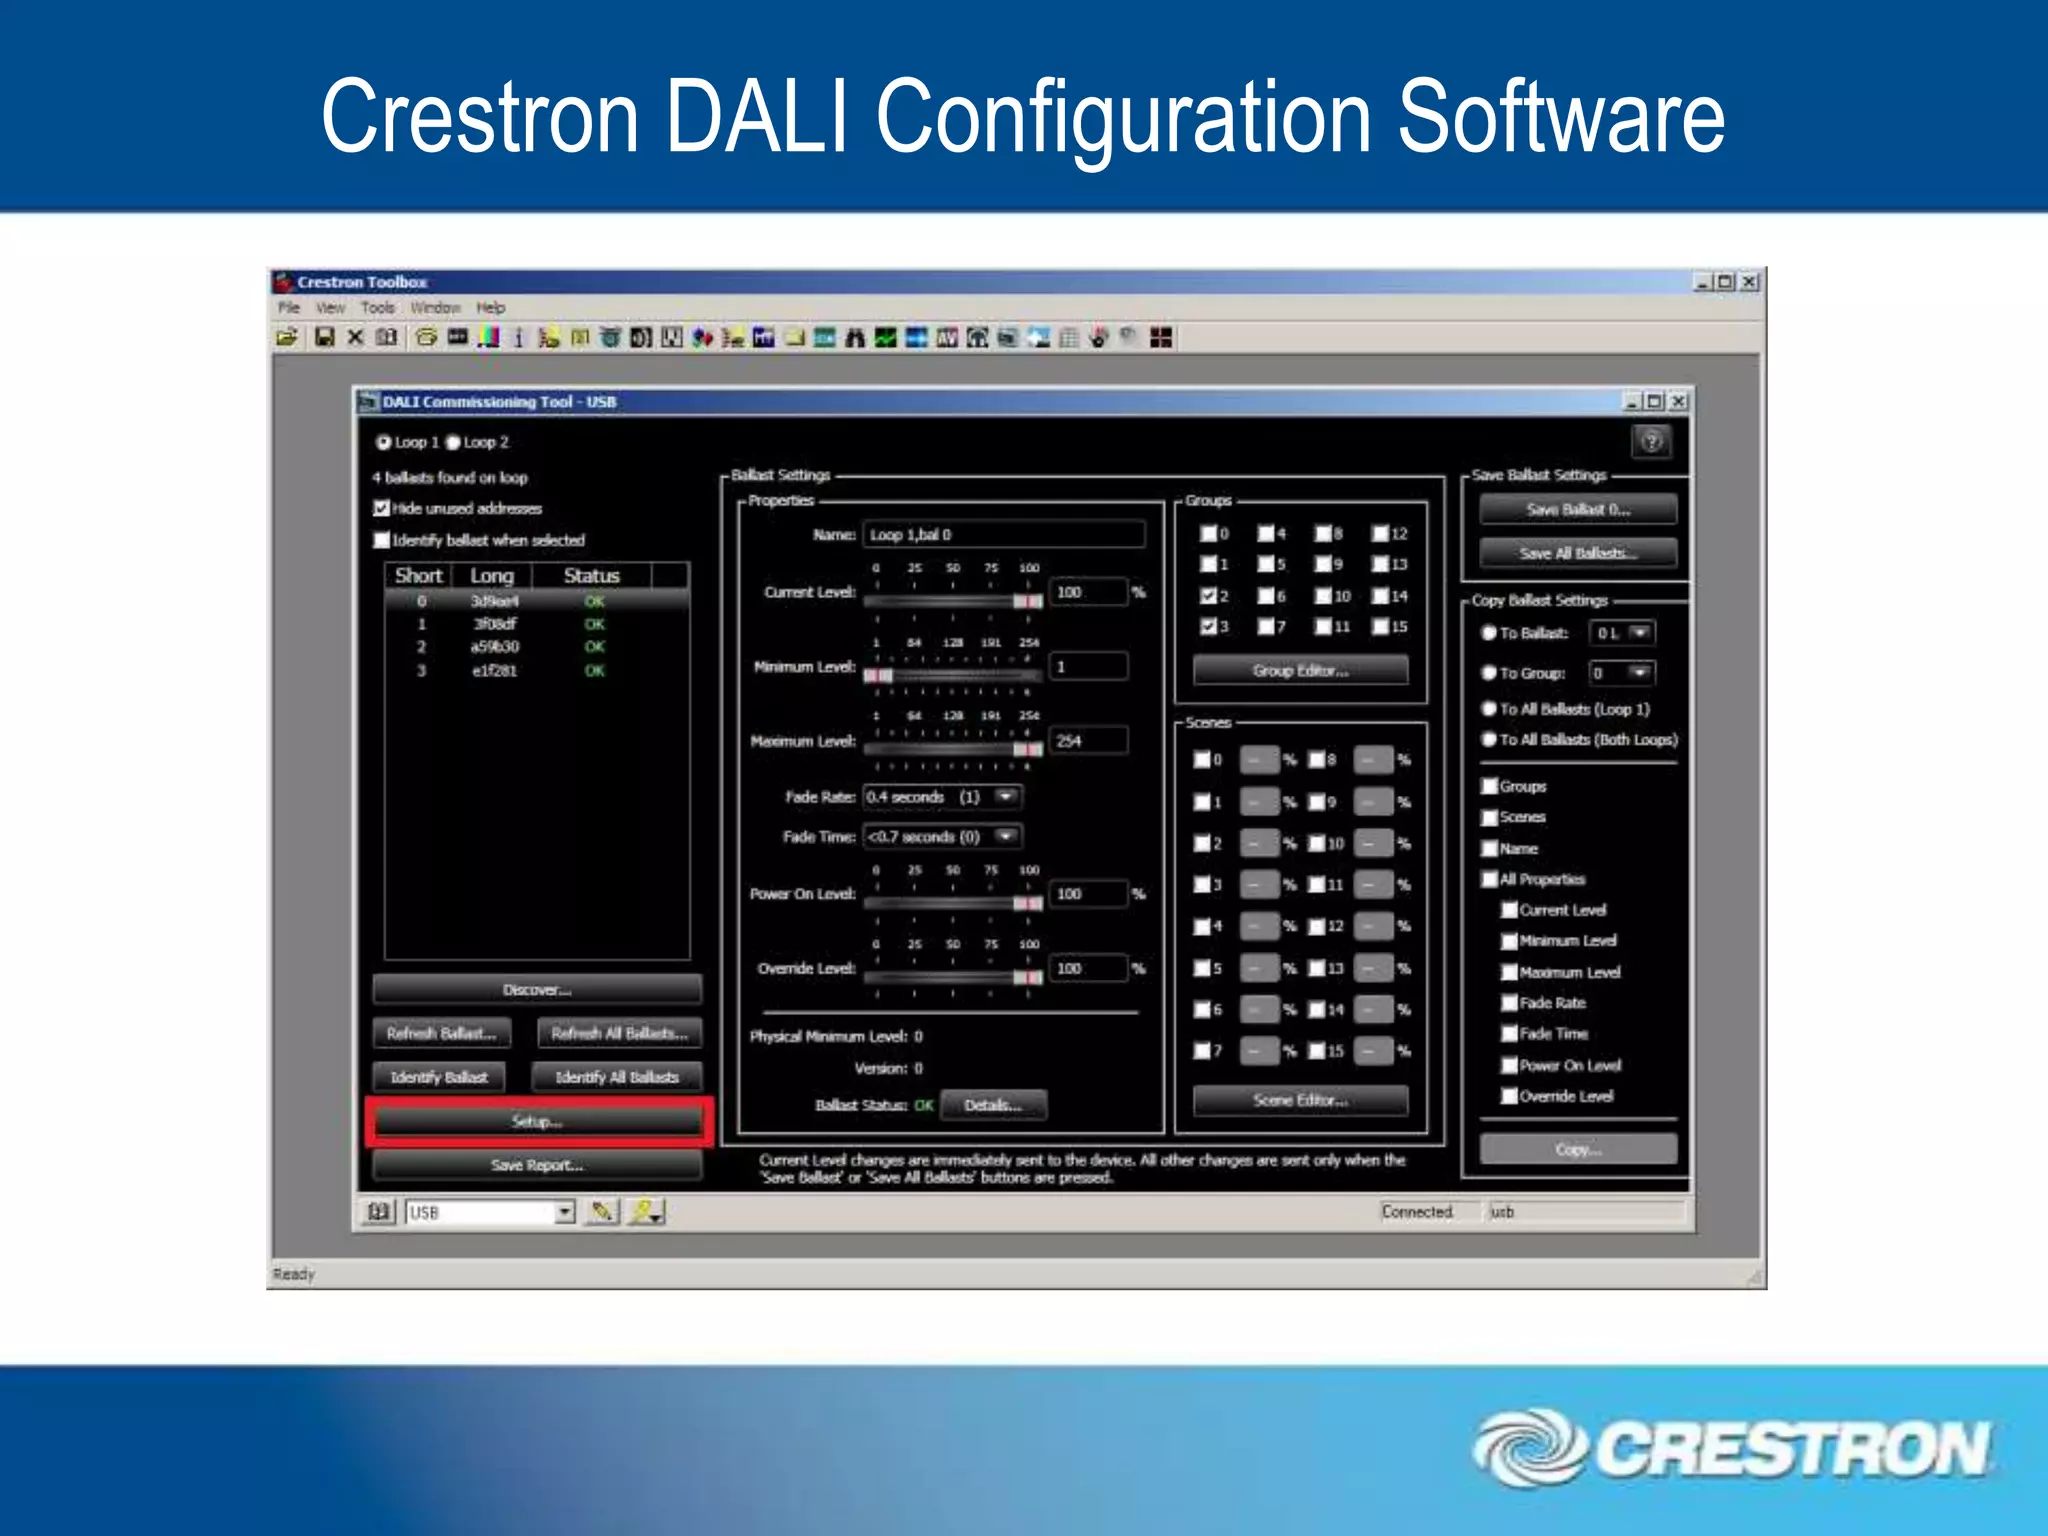Uncheck group 2 checkbox in Groups
2048x1536 pixels.
[1208, 596]
